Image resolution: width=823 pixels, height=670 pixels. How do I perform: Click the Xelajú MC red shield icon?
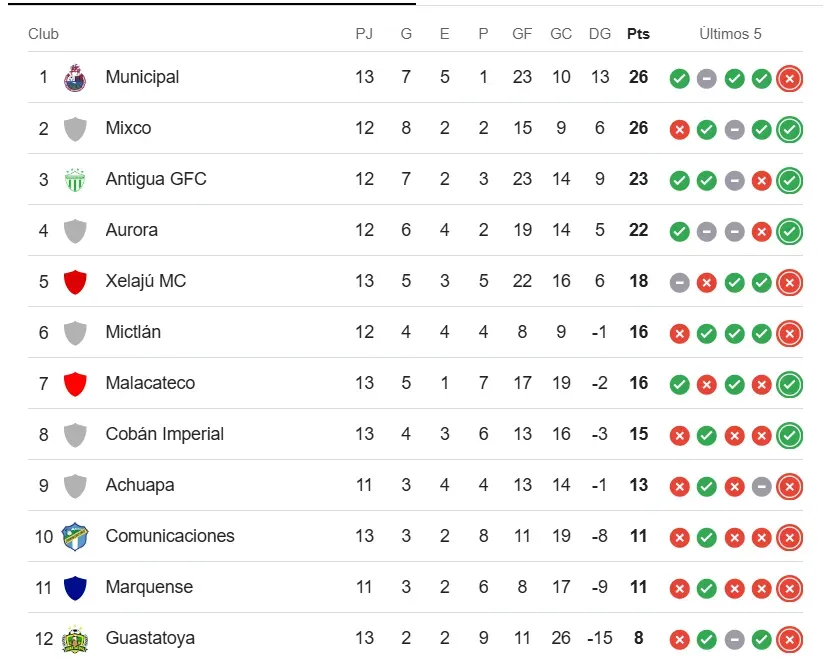click(x=75, y=282)
